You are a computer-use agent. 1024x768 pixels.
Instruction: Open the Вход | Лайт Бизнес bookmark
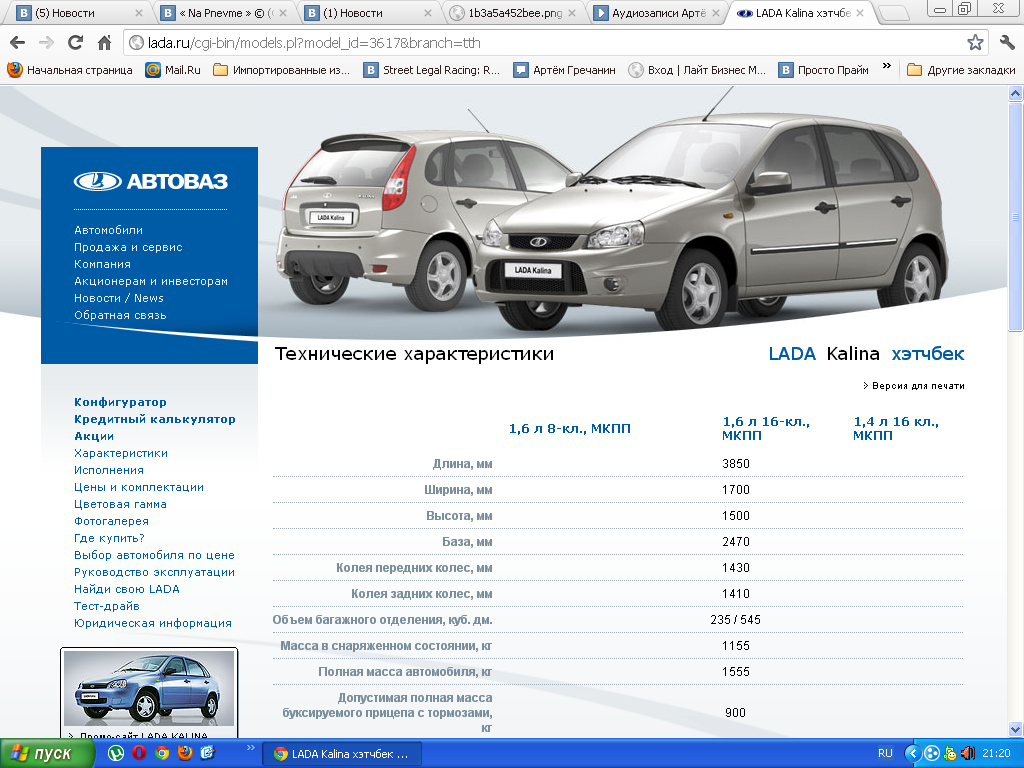697,70
